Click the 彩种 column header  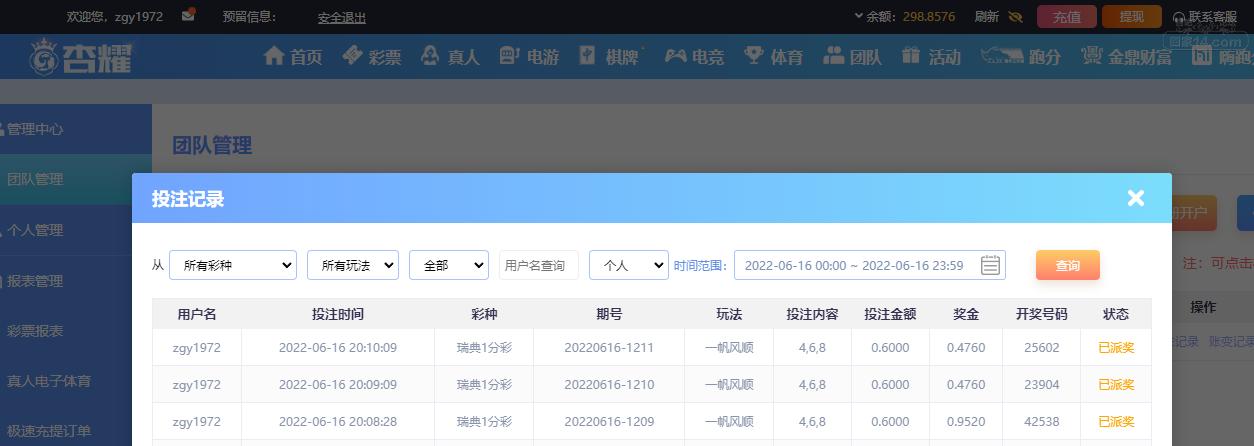pos(484,314)
